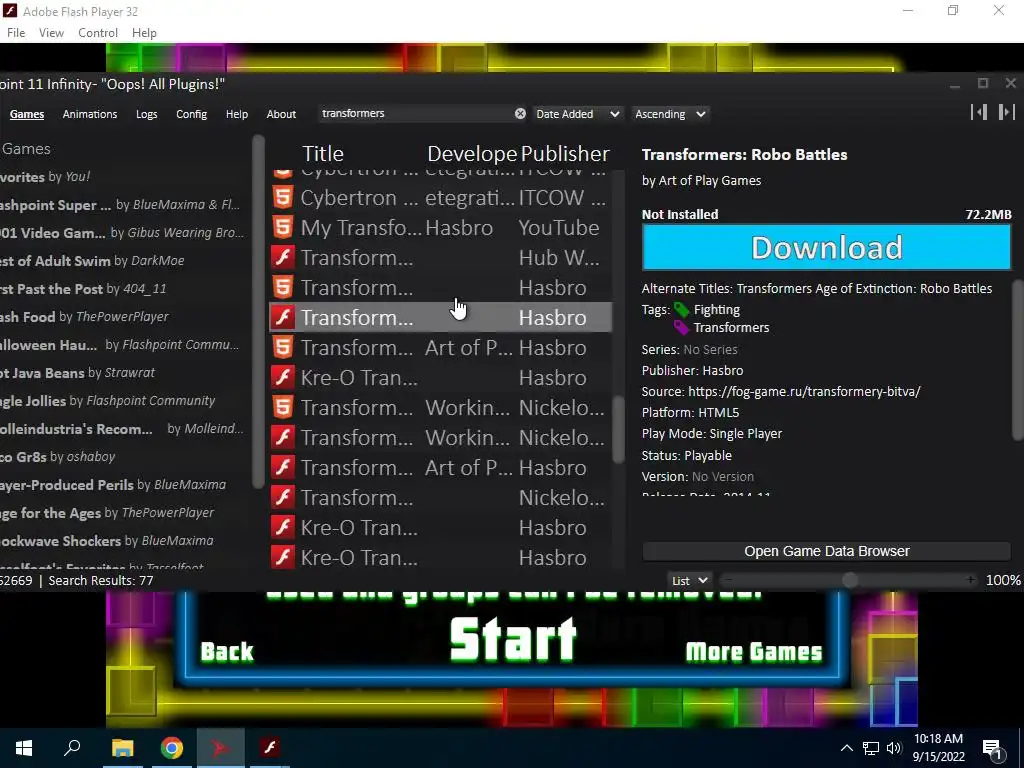This screenshot has width=1024, height=768.
Task: Open the volume tray icon
Action: pos(894,748)
